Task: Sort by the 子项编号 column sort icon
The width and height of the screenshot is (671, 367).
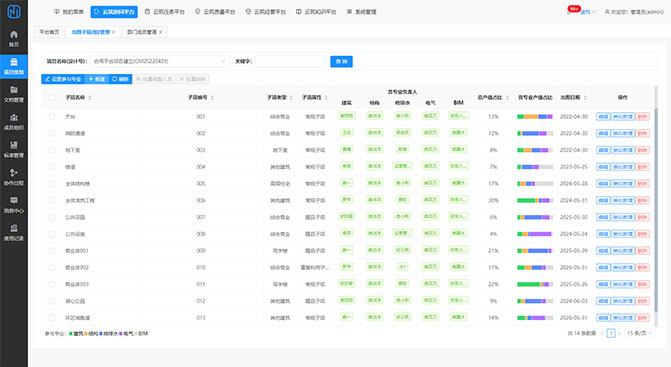Action: [212, 98]
